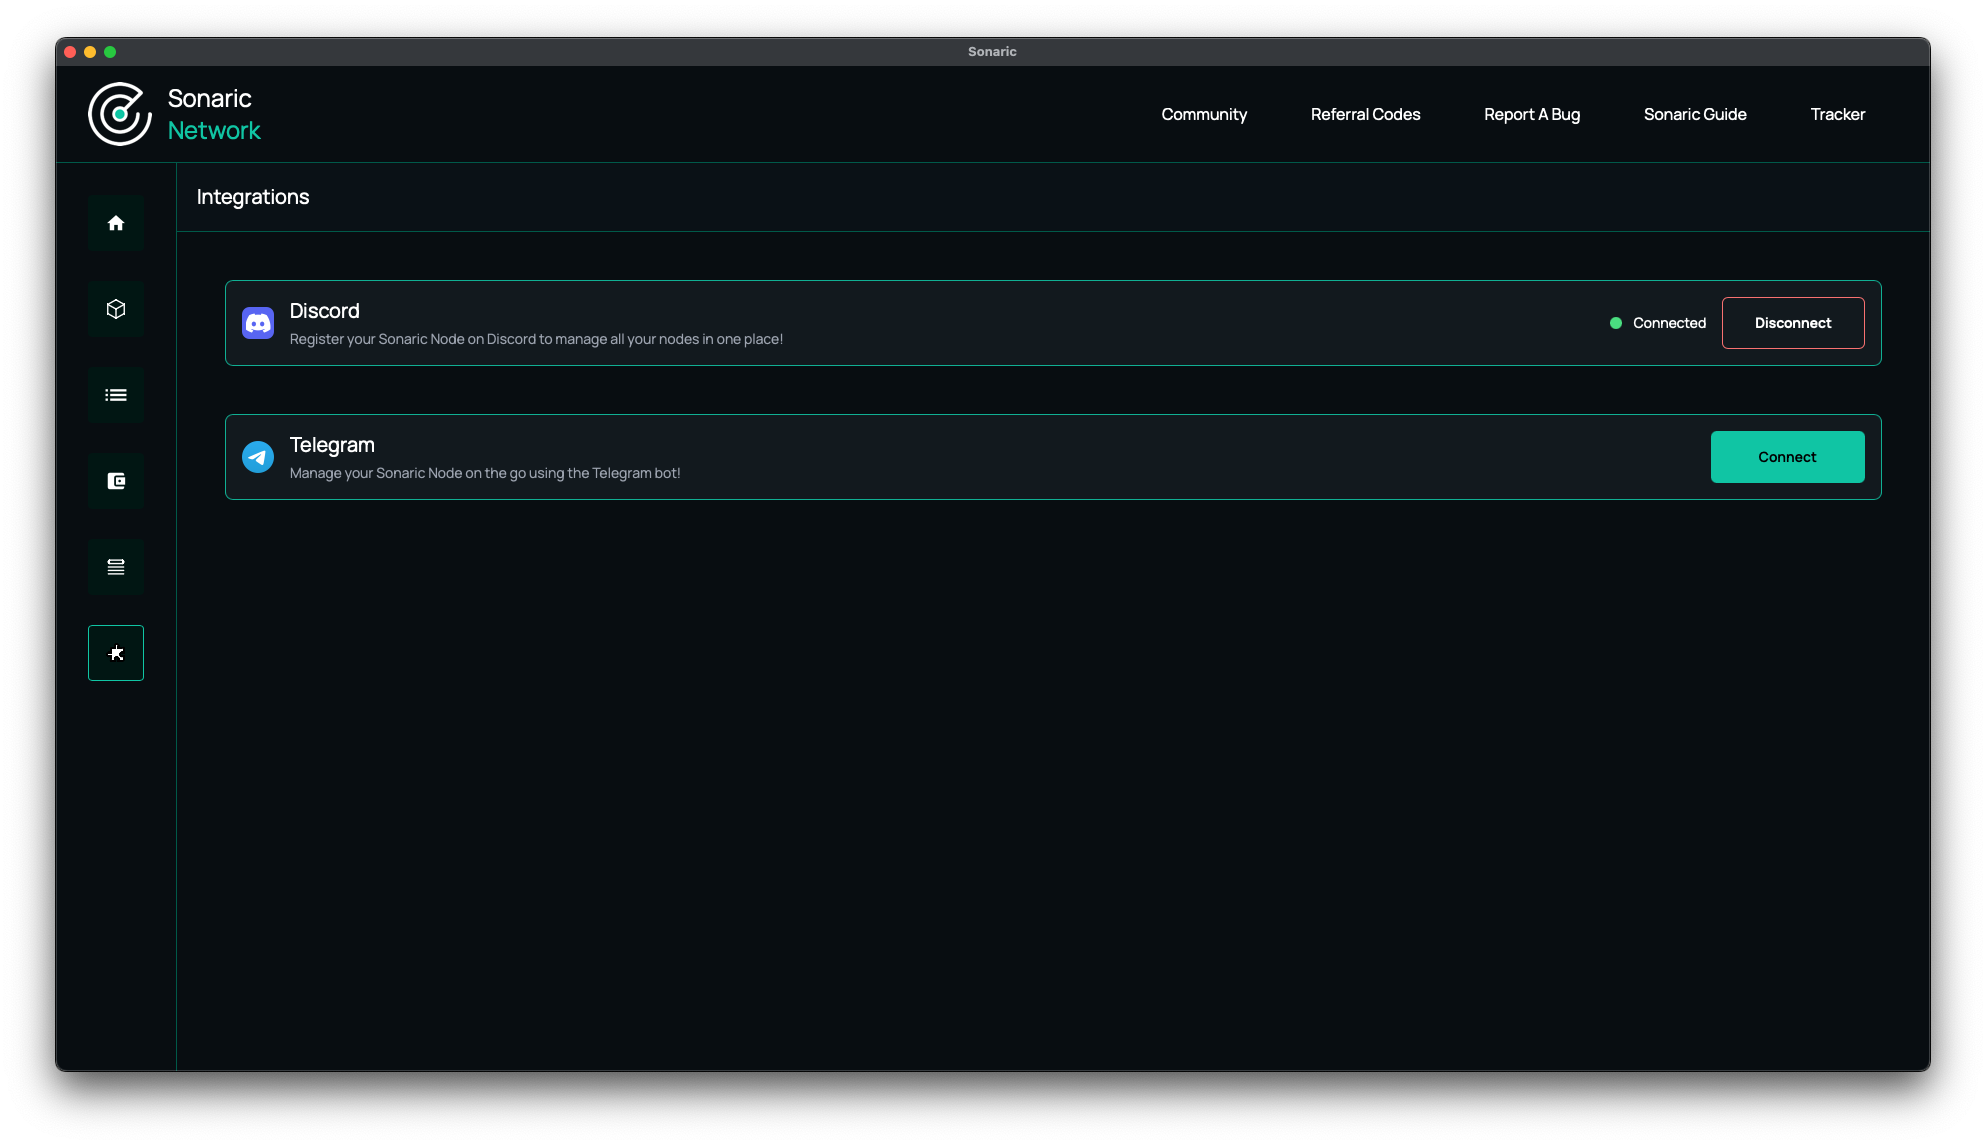
Task: Open the Home icon in sidebar
Action: [116, 223]
